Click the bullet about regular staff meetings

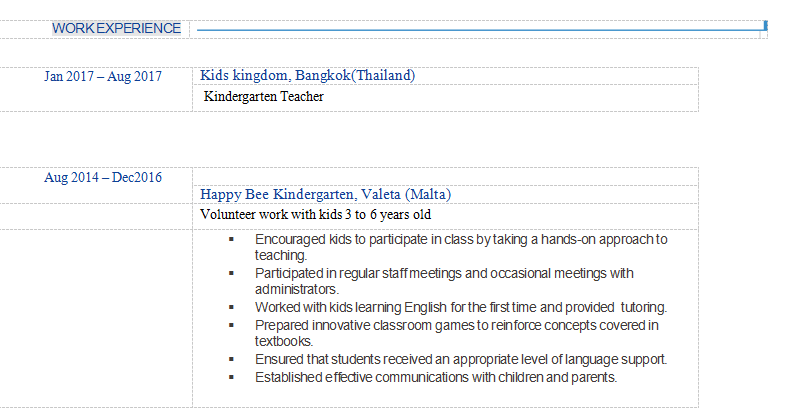(444, 273)
